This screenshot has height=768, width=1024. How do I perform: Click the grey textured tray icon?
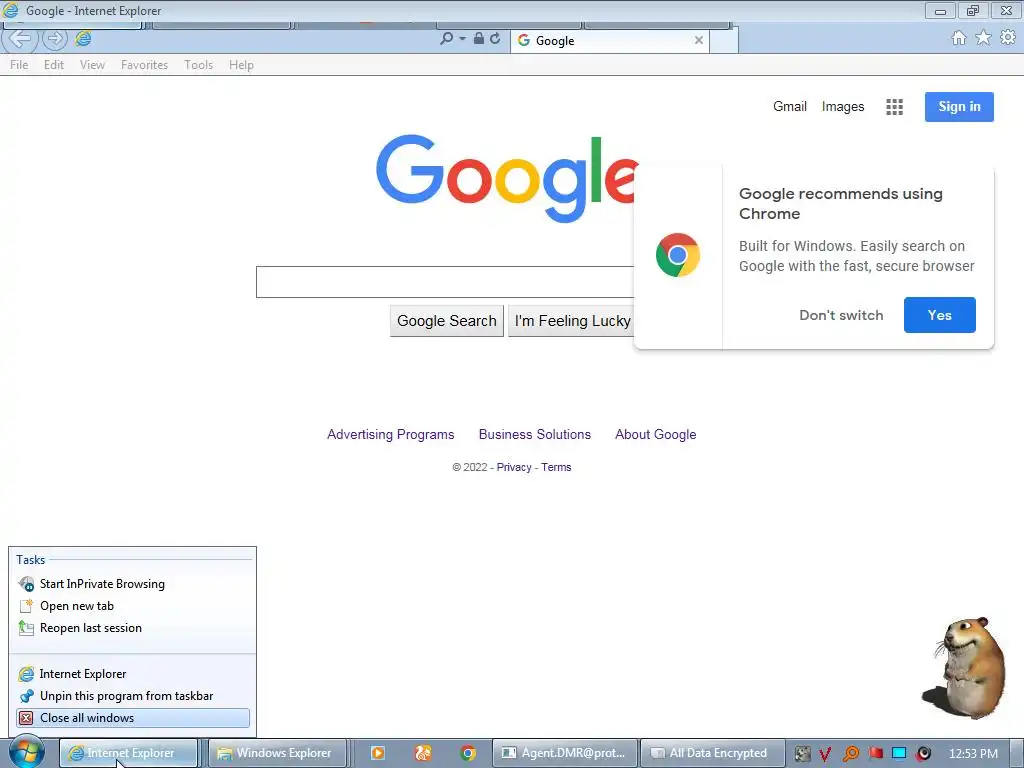(803, 754)
